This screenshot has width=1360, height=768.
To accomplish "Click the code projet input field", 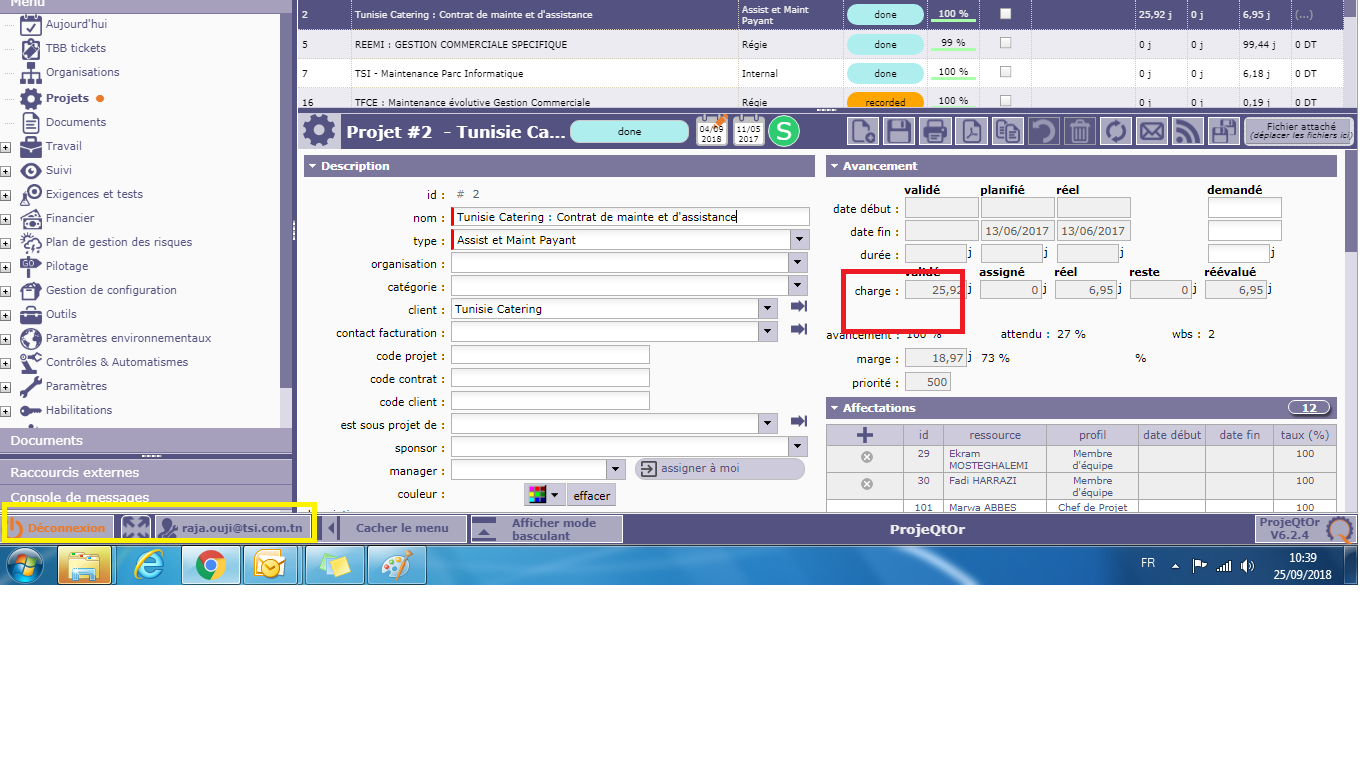I will pos(550,355).
